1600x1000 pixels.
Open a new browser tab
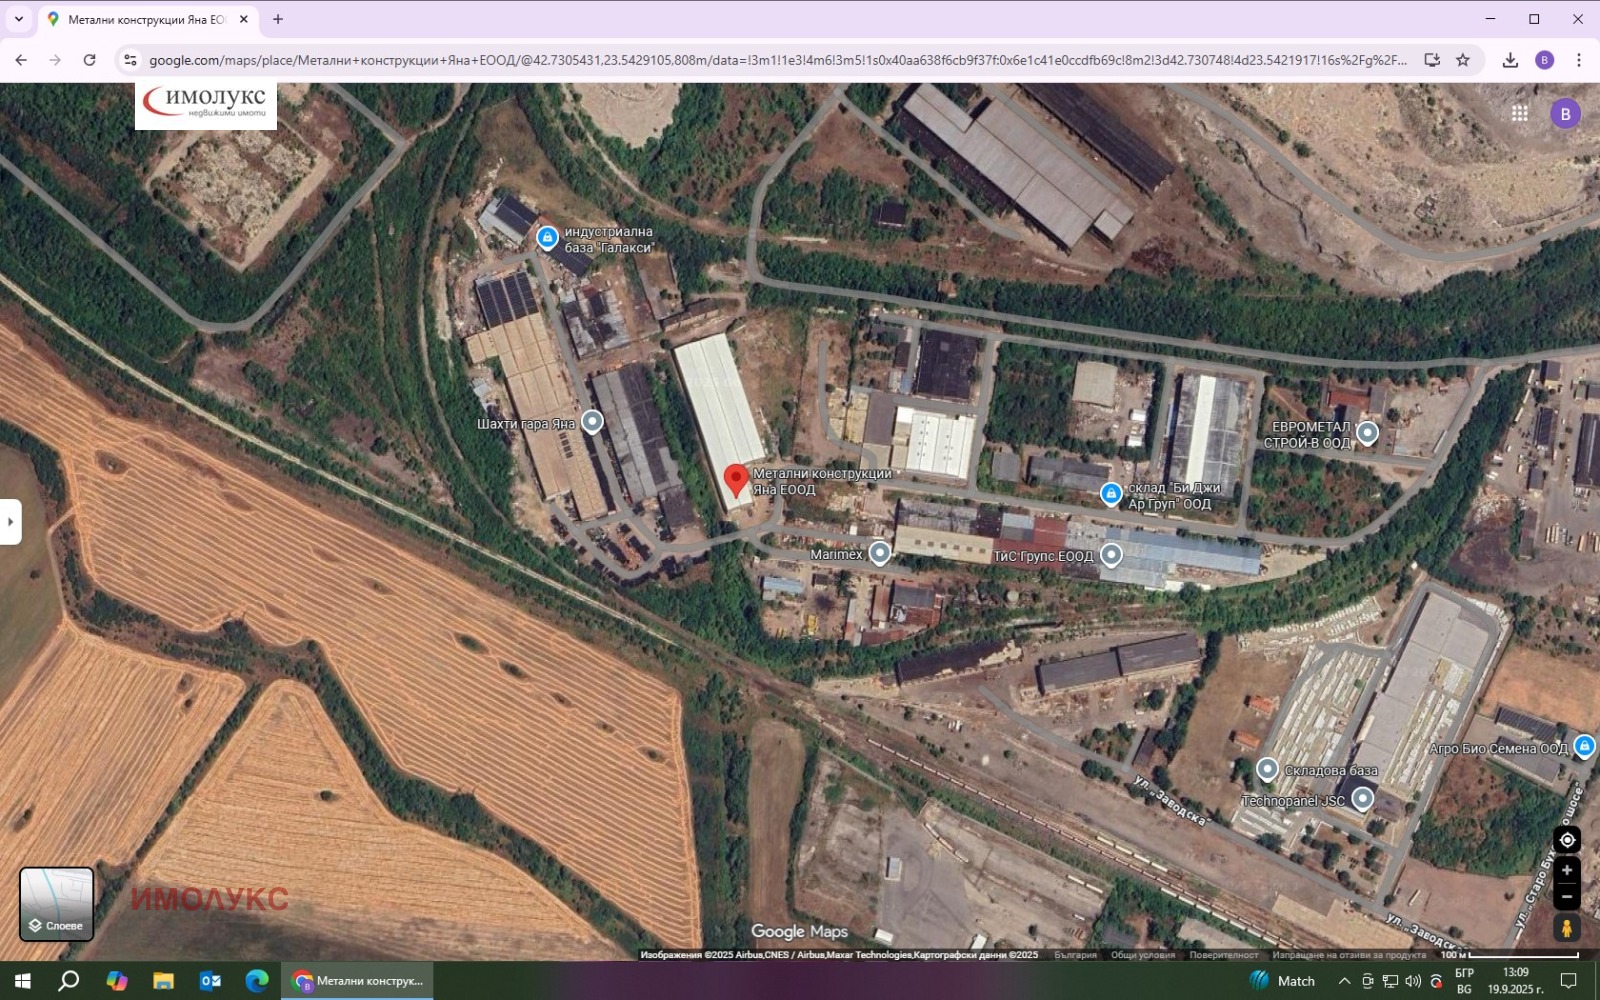(278, 19)
